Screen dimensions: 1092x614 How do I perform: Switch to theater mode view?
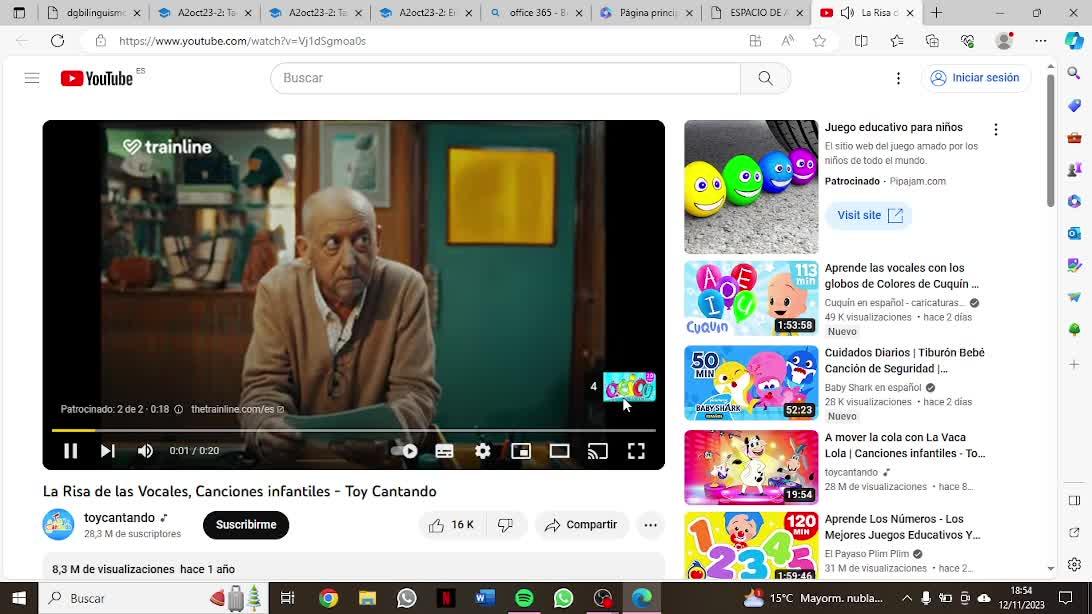click(x=559, y=451)
